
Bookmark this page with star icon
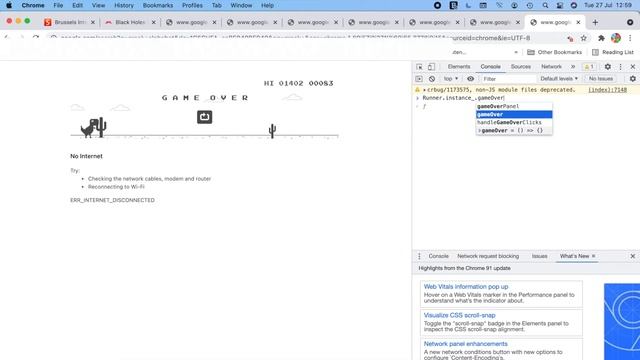(584, 38)
